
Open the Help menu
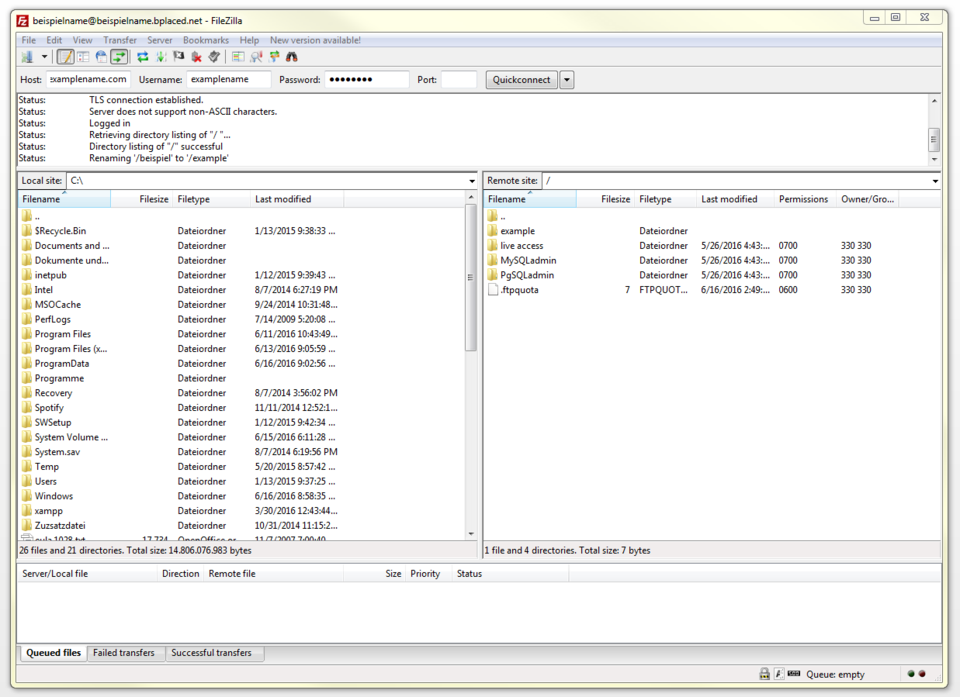click(x=249, y=40)
